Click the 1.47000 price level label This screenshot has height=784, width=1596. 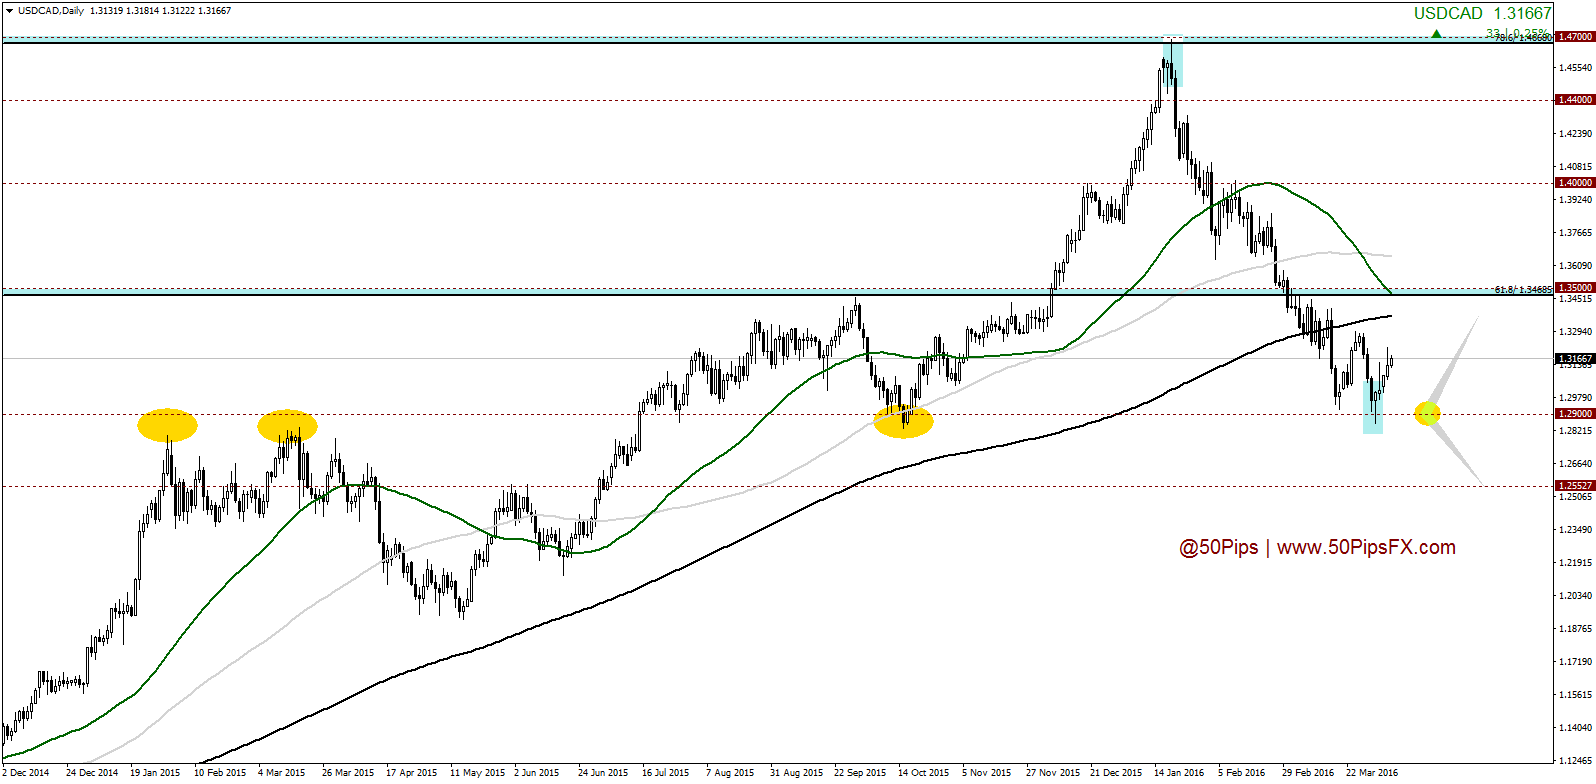1575,37
